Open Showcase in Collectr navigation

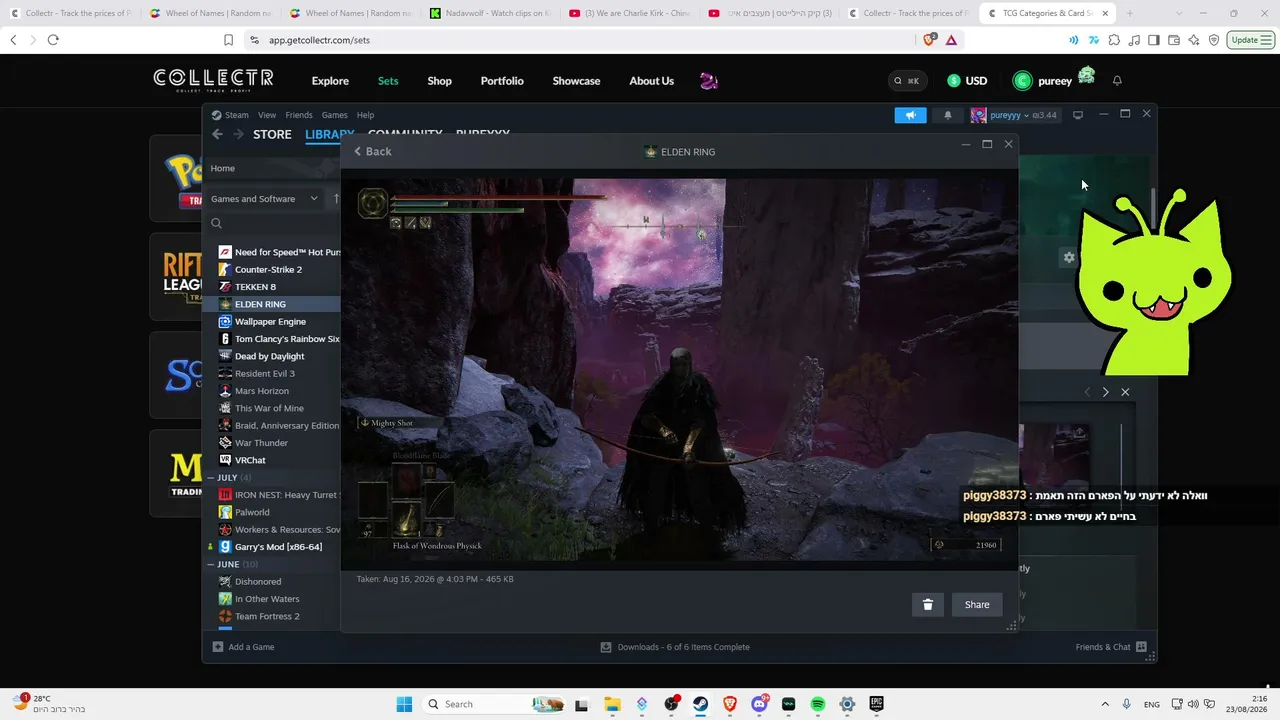[x=576, y=81]
